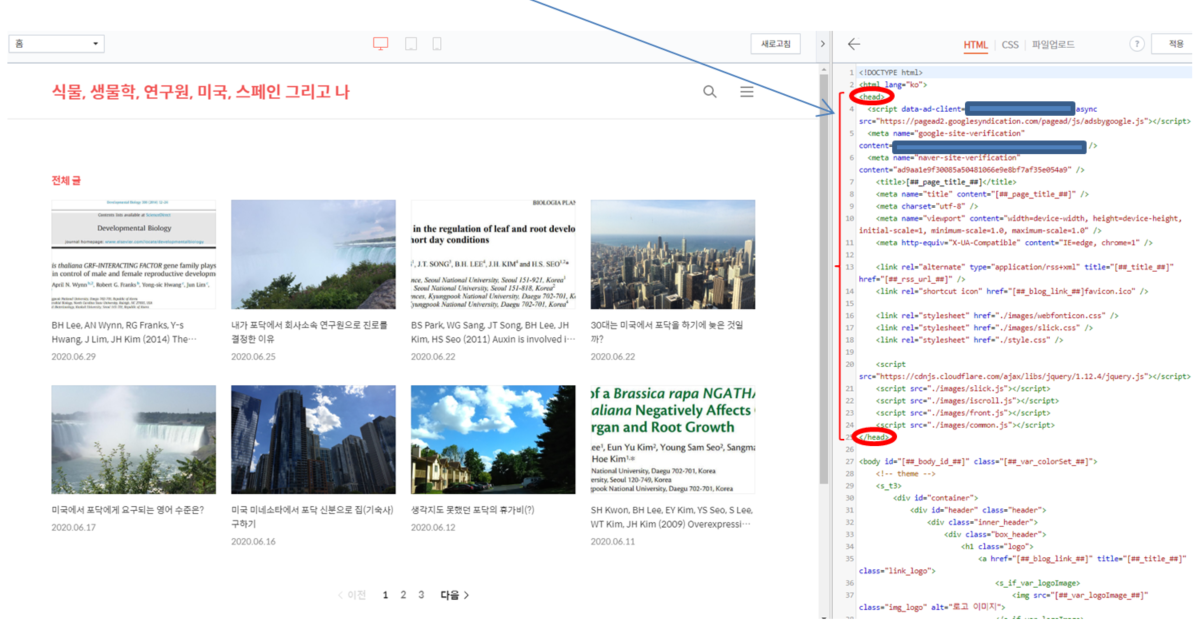Open Developmental Biology paper thumbnail
The image size is (1194, 623).
coord(133,254)
